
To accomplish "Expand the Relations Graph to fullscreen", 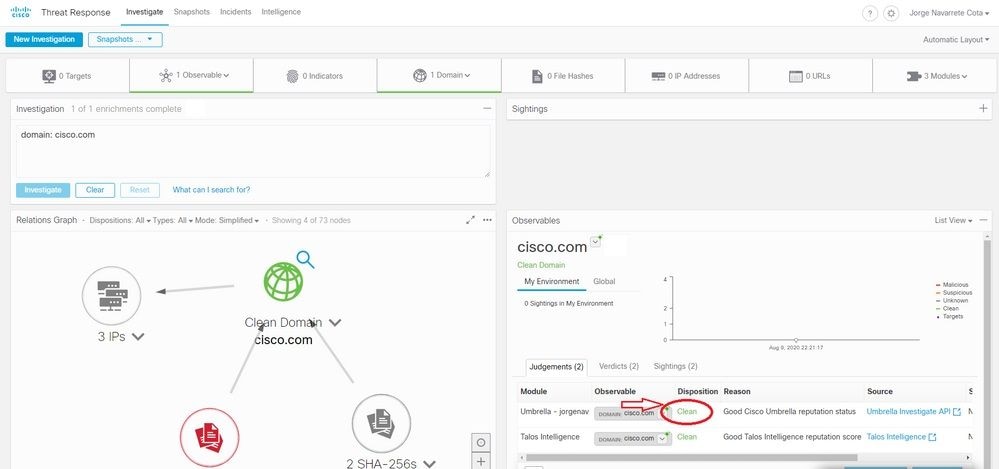I will pos(470,220).
